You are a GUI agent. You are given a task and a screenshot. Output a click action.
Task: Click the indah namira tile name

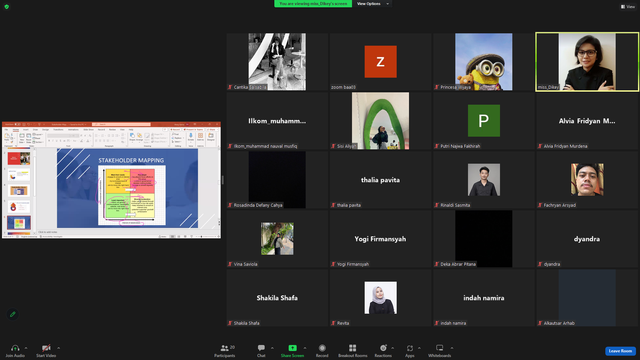(484, 298)
